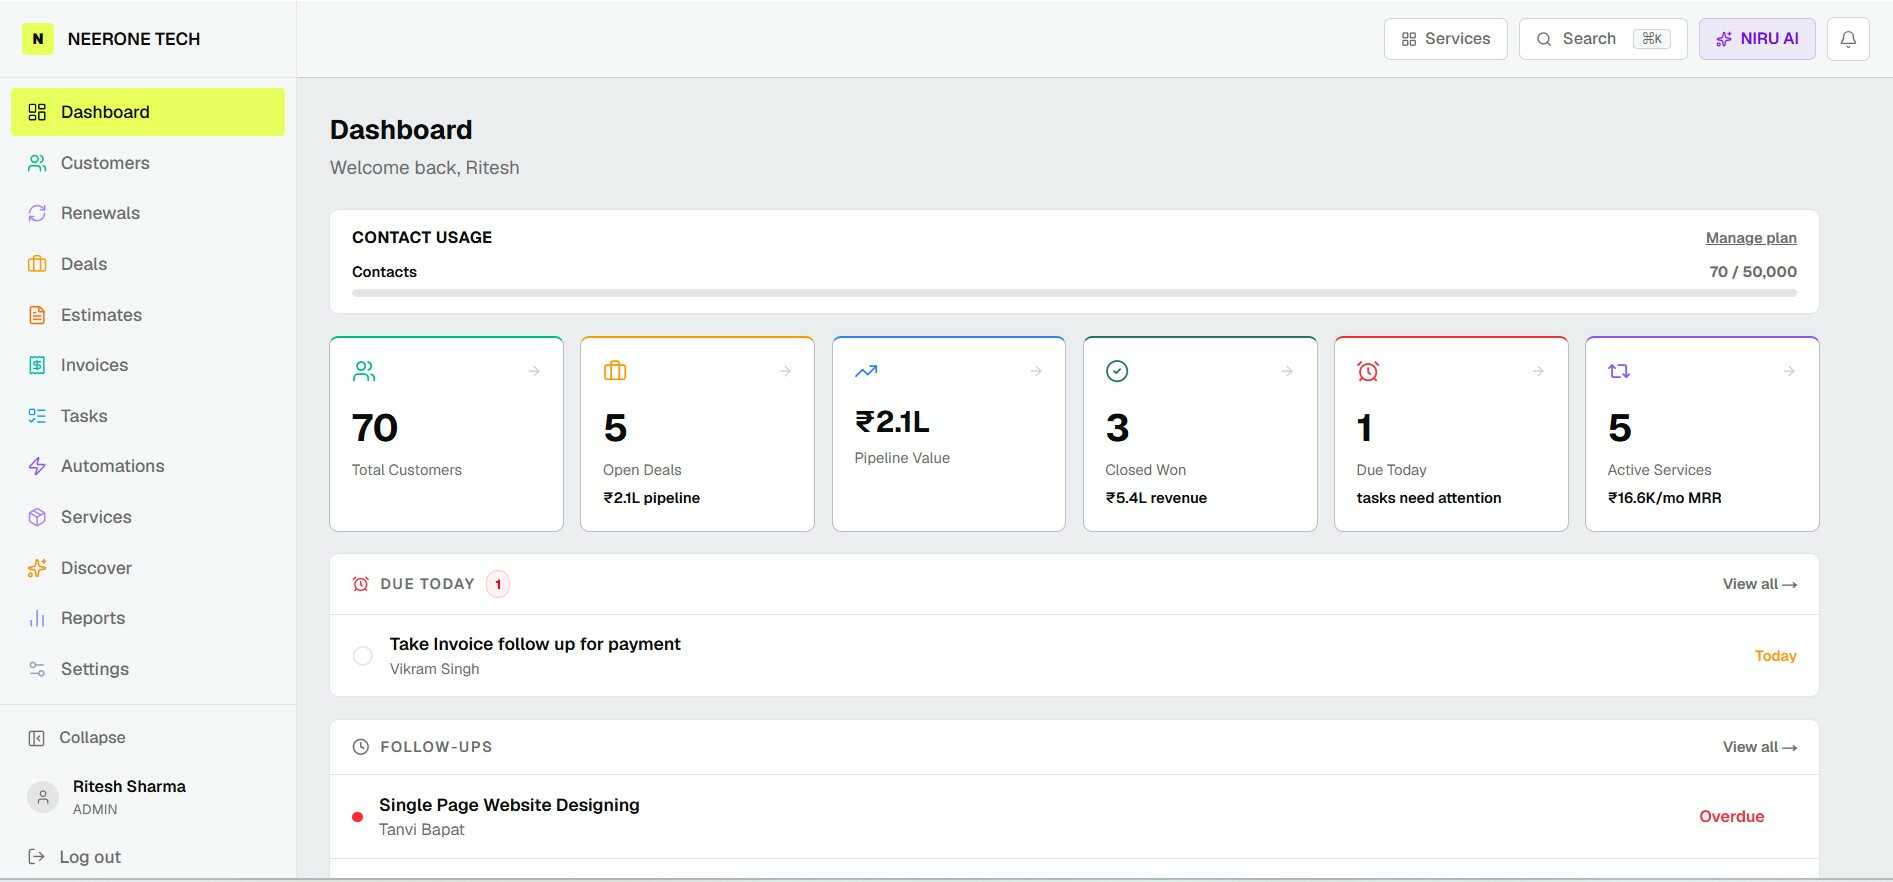Click the Manage plan link
The width and height of the screenshot is (1893, 882).
[x=1751, y=238]
